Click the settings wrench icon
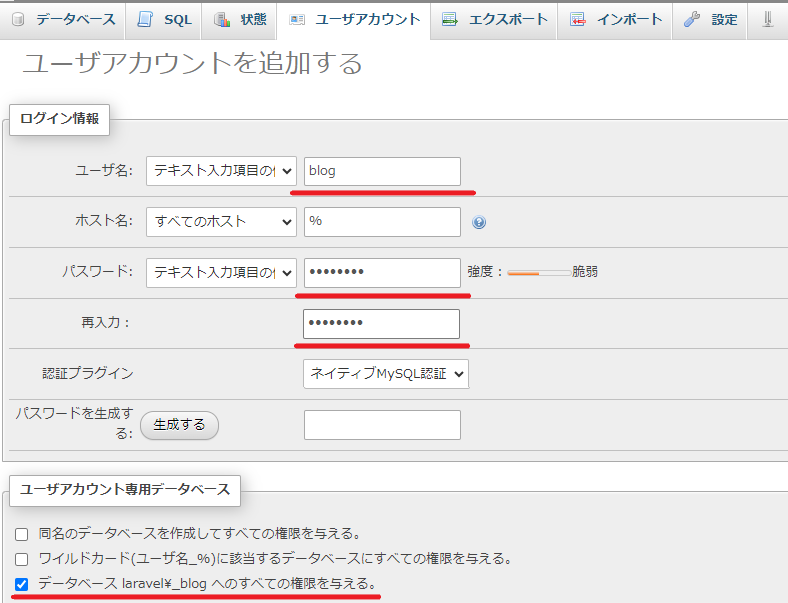 point(693,20)
